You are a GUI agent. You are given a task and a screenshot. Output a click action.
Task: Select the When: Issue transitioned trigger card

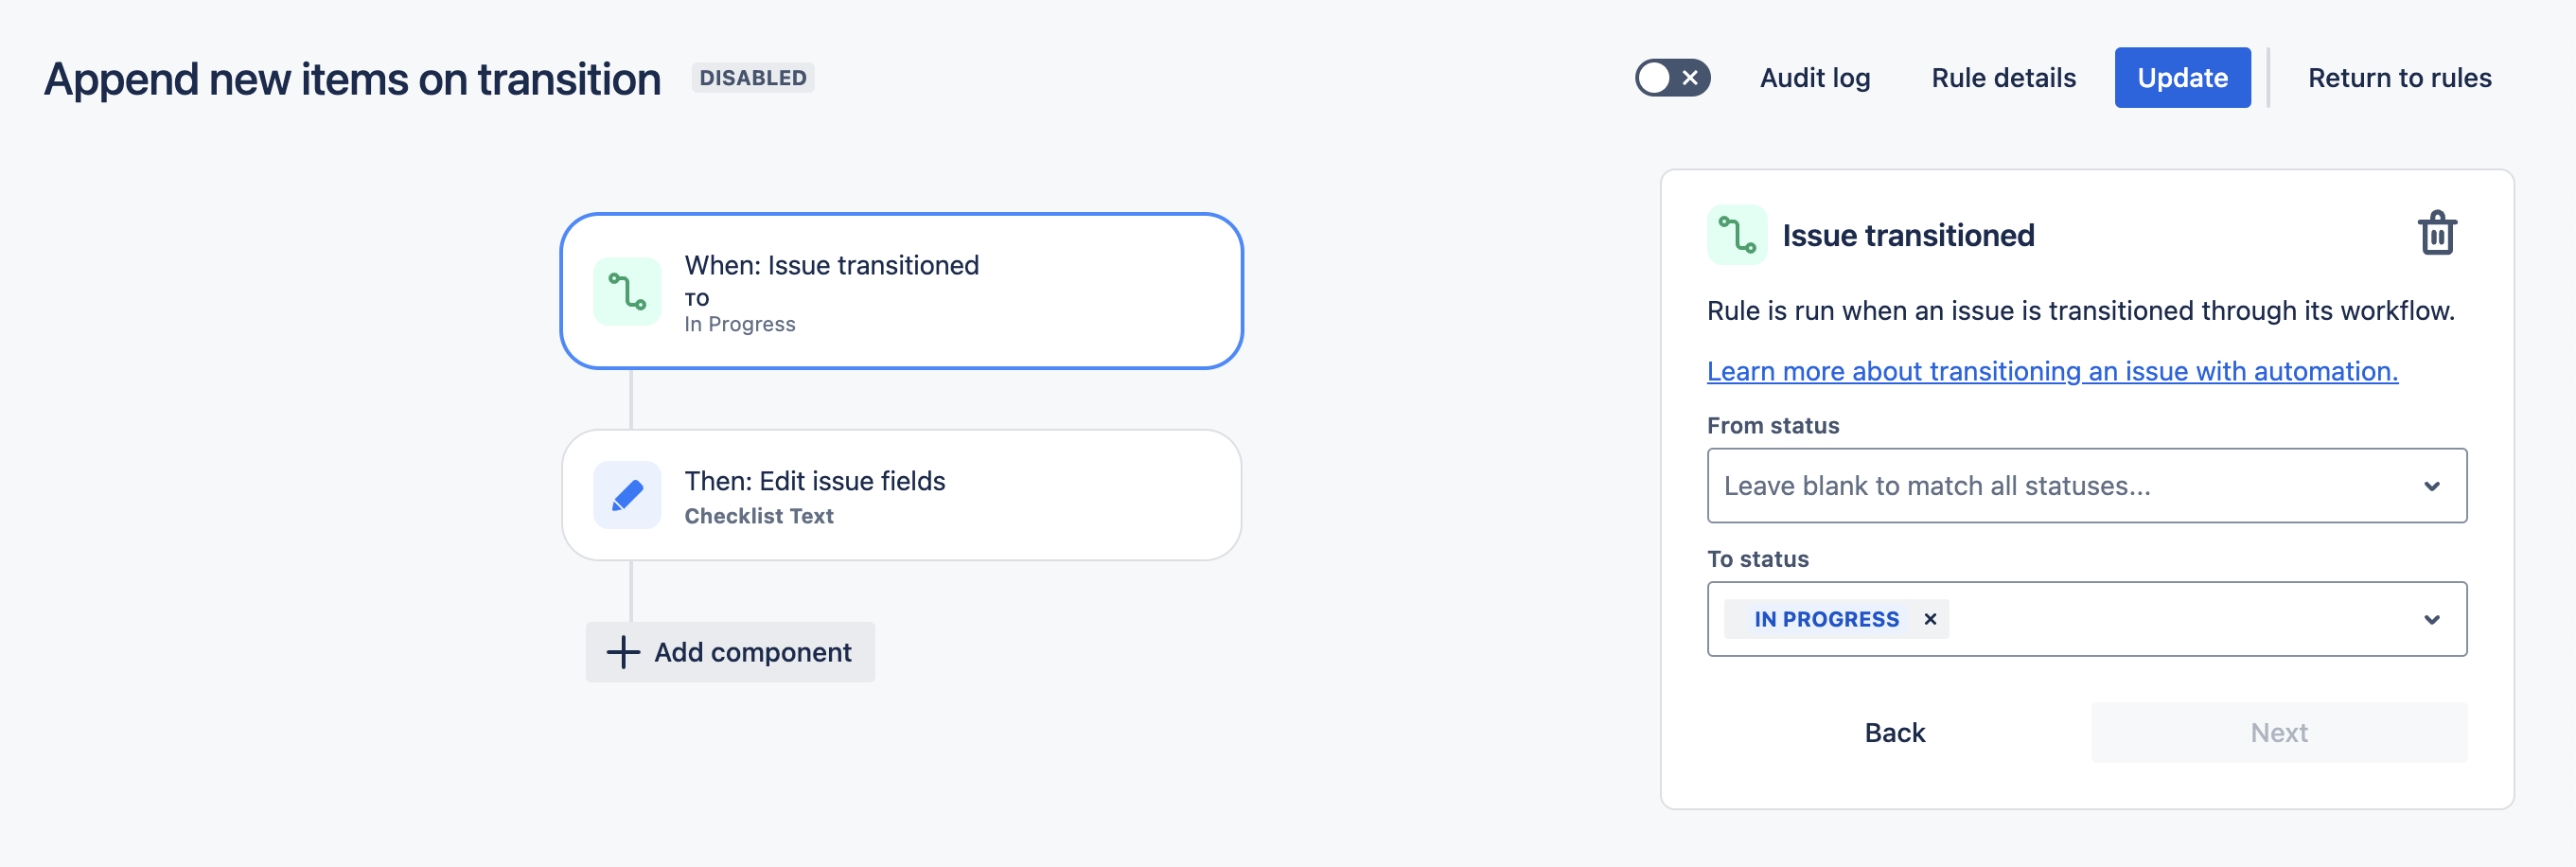click(900, 291)
